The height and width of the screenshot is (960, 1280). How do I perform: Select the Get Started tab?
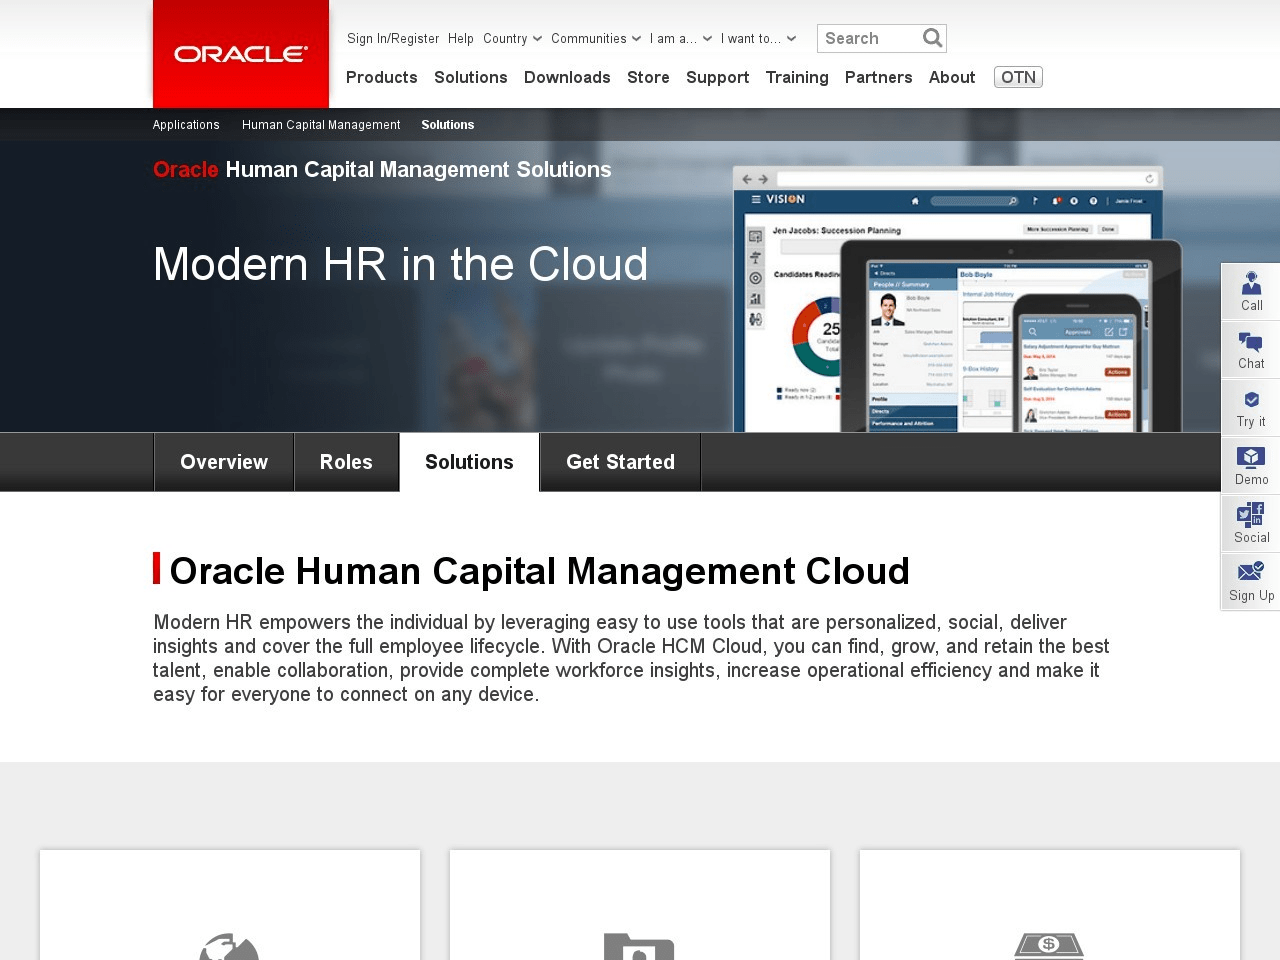pyautogui.click(x=620, y=462)
